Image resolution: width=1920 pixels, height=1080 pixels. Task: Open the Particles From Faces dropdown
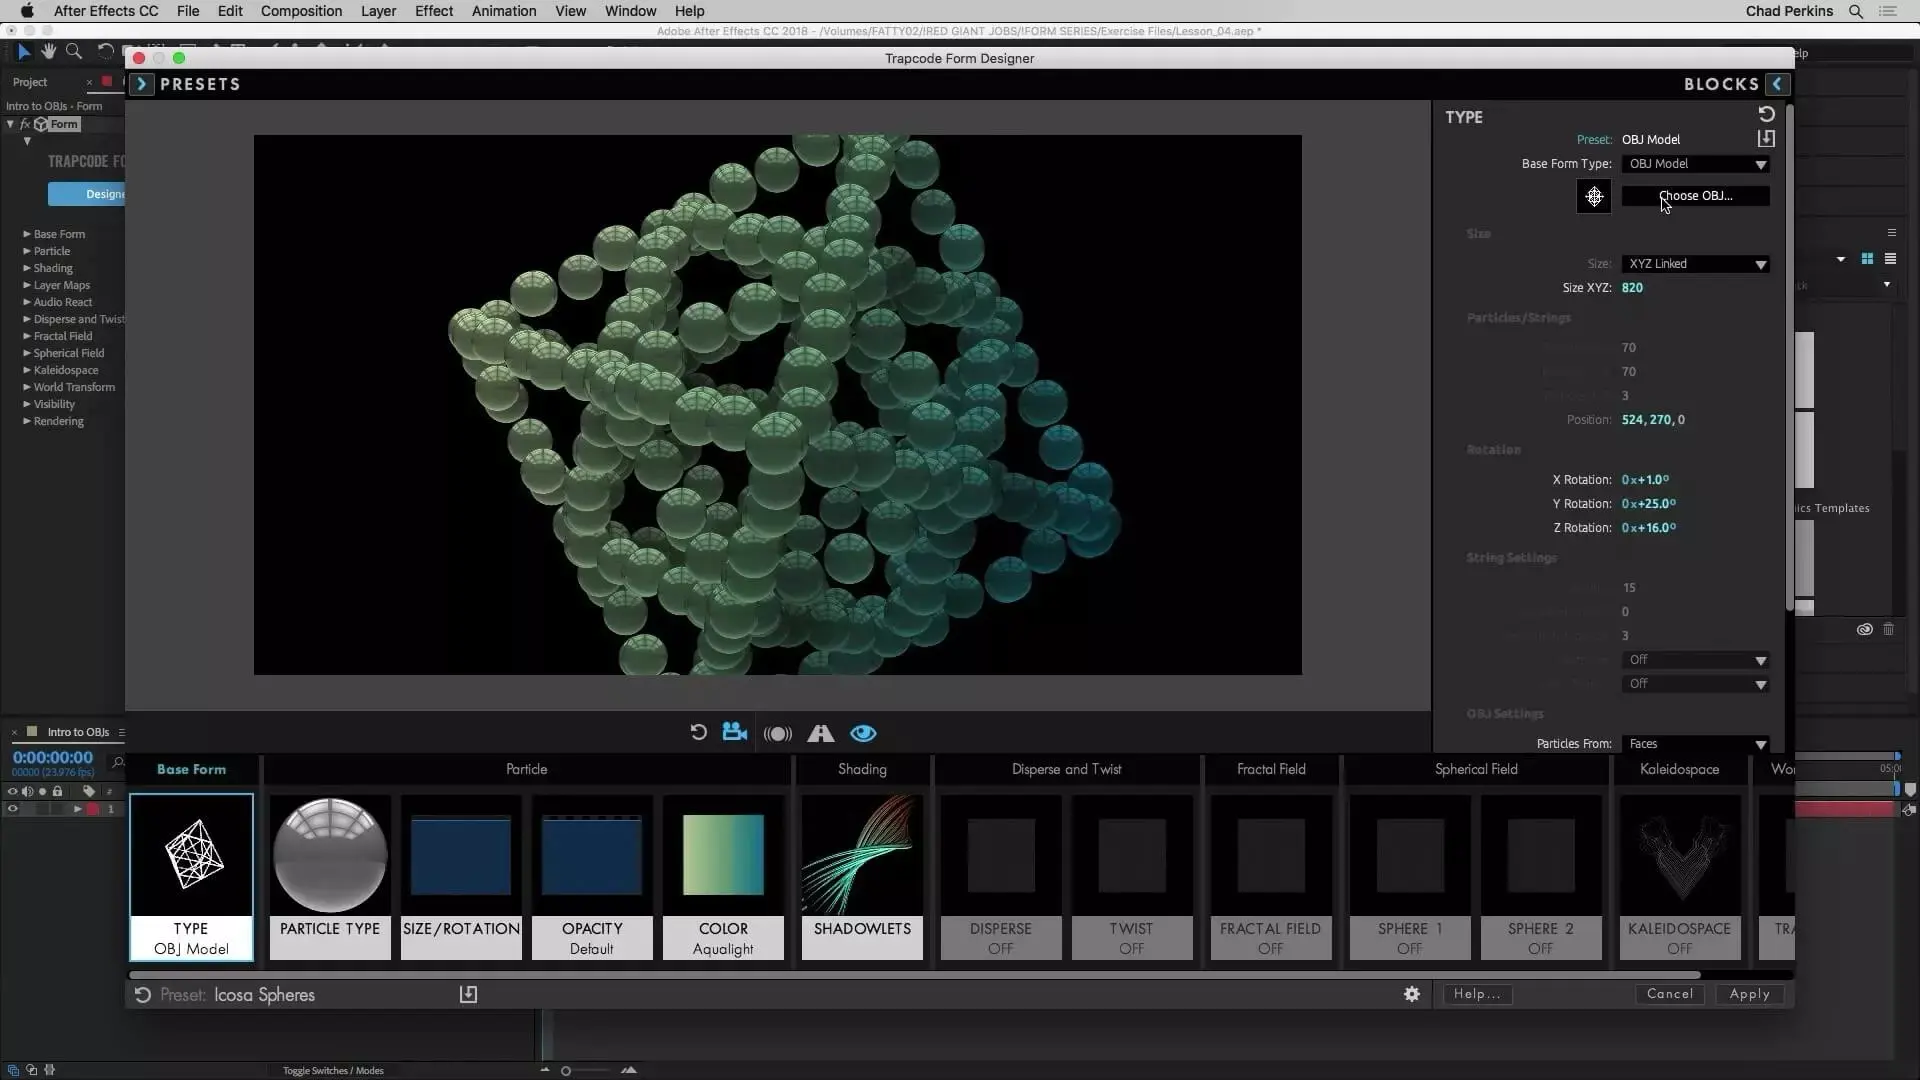[1695, 744]
